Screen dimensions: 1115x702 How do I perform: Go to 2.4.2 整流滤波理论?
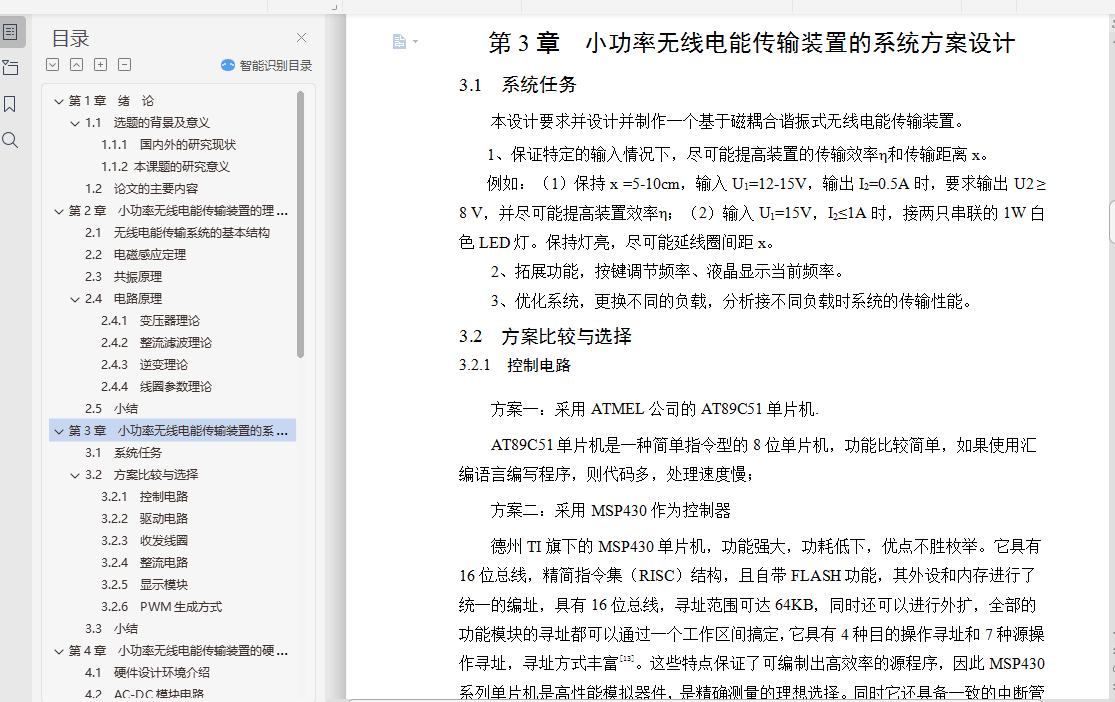tap(156, 344)
